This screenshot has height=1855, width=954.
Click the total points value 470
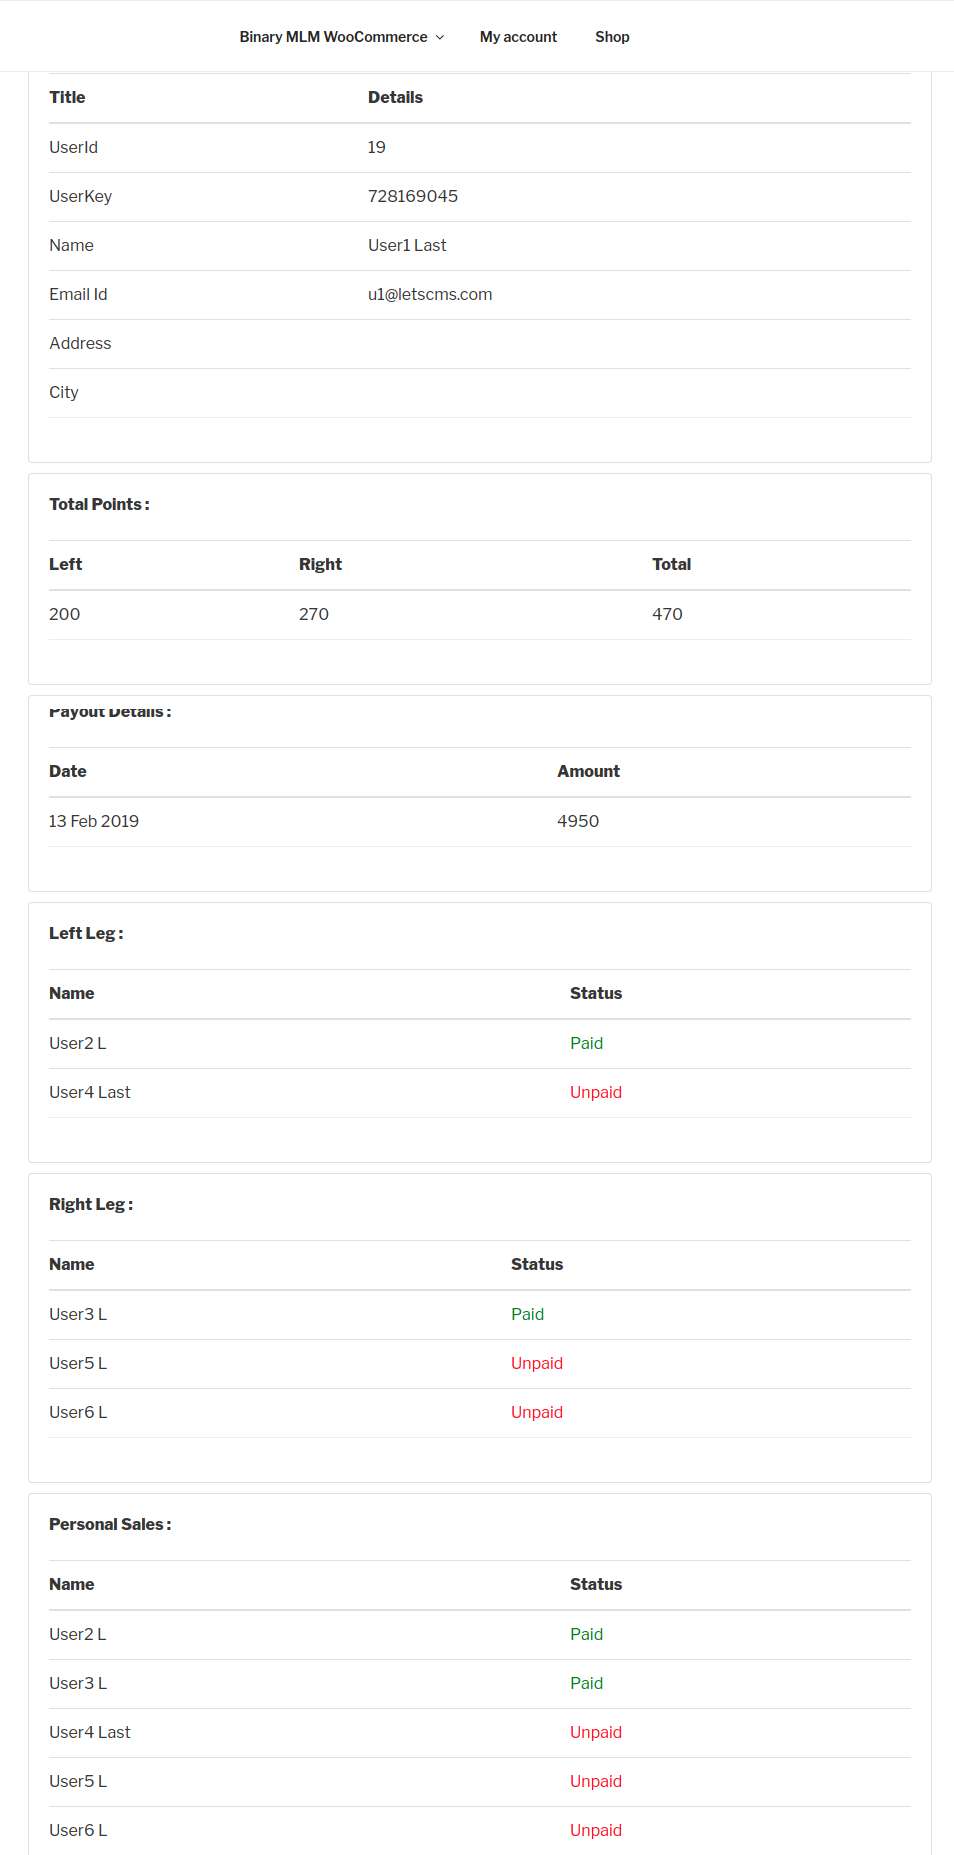pyautogui.click(x=667, y=614)
